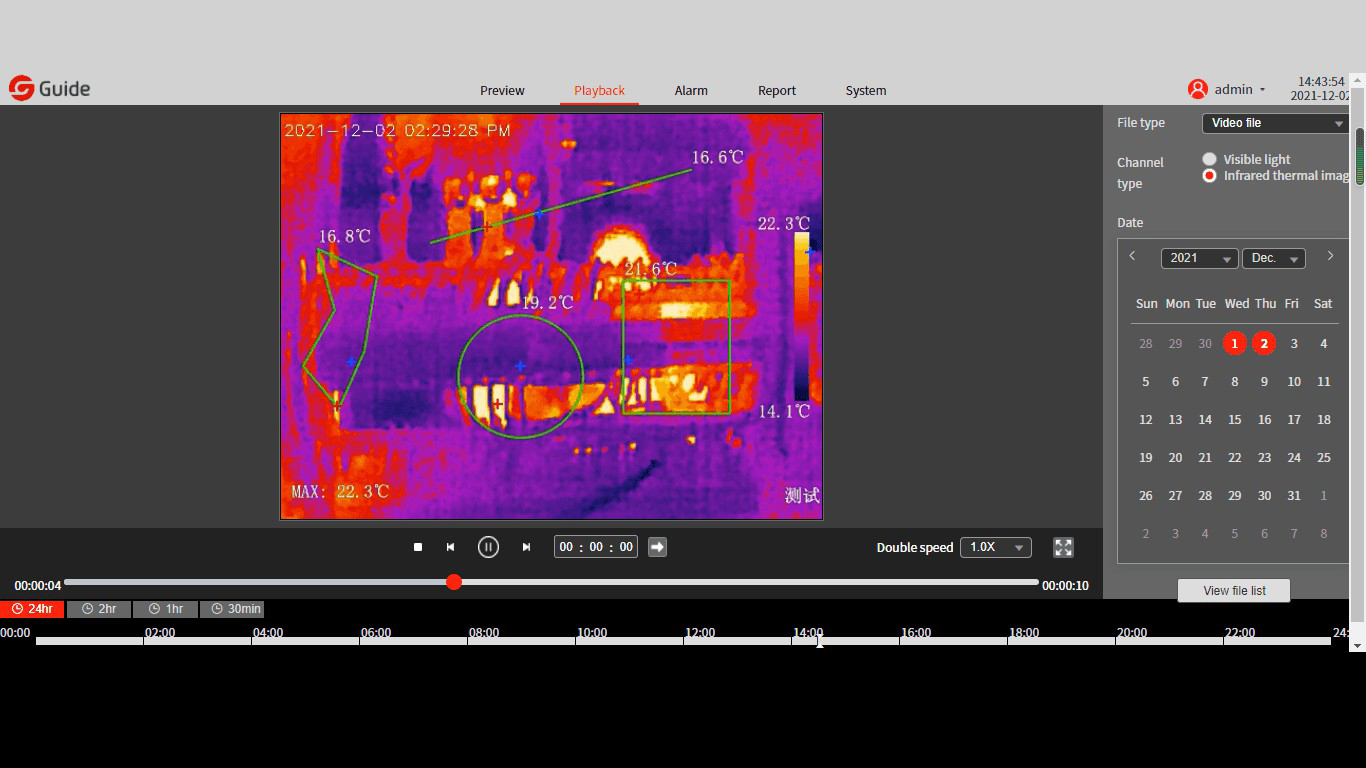Open the Playback tab

coord(599,90)
